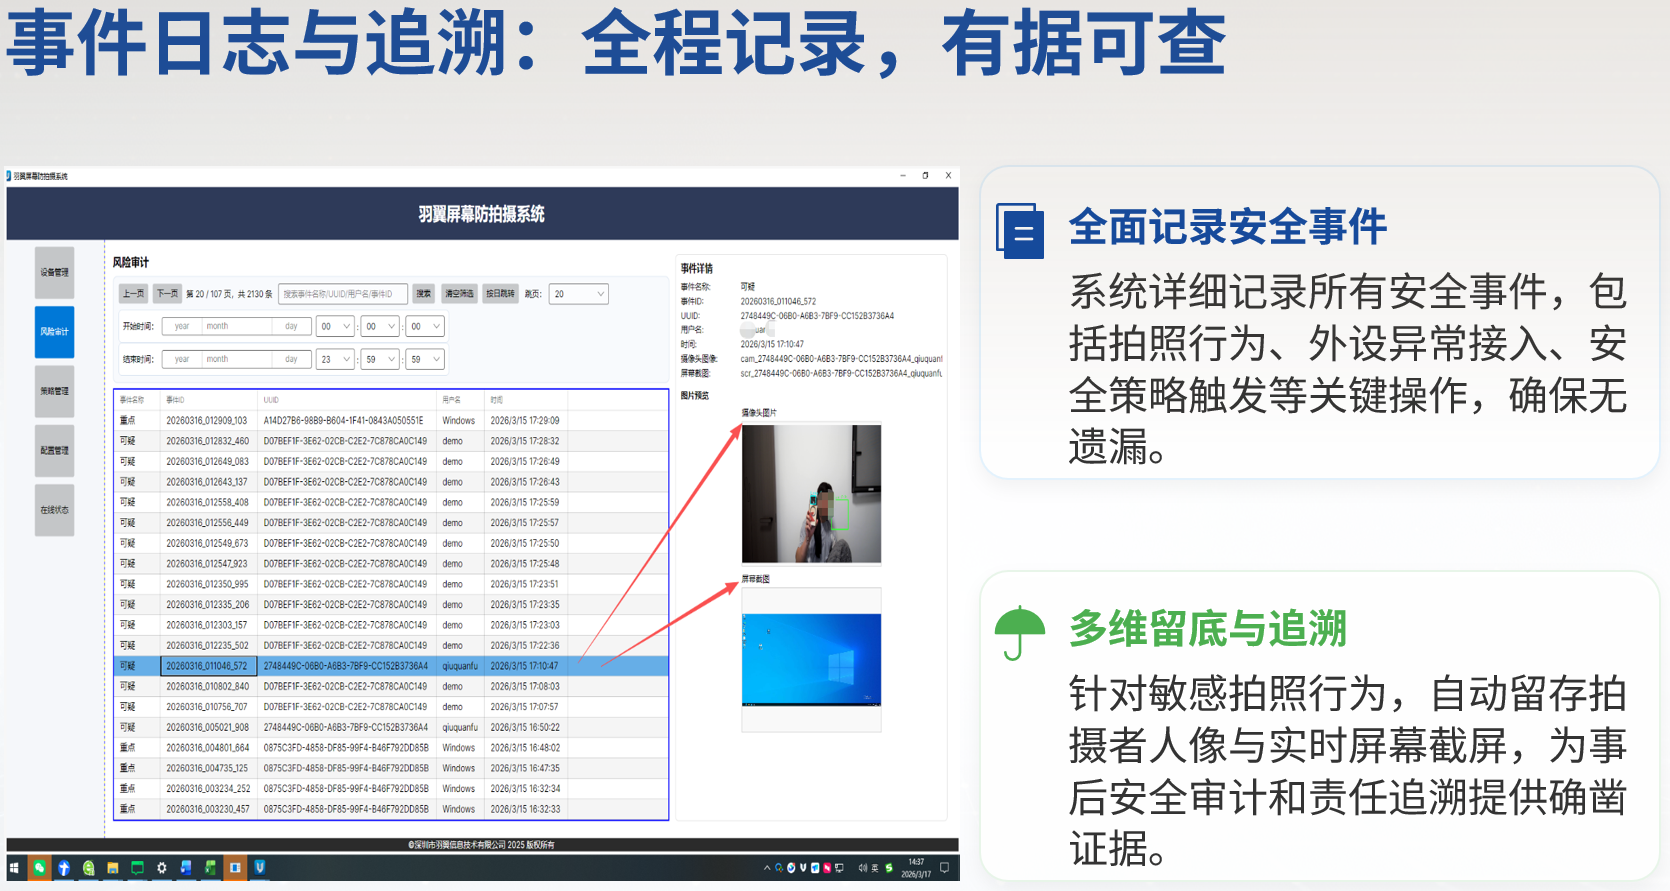Viewport: 1670px width, 891px height.
Task: Open the Settings gear icon on taskbar
Action: [x=162, y=868]
